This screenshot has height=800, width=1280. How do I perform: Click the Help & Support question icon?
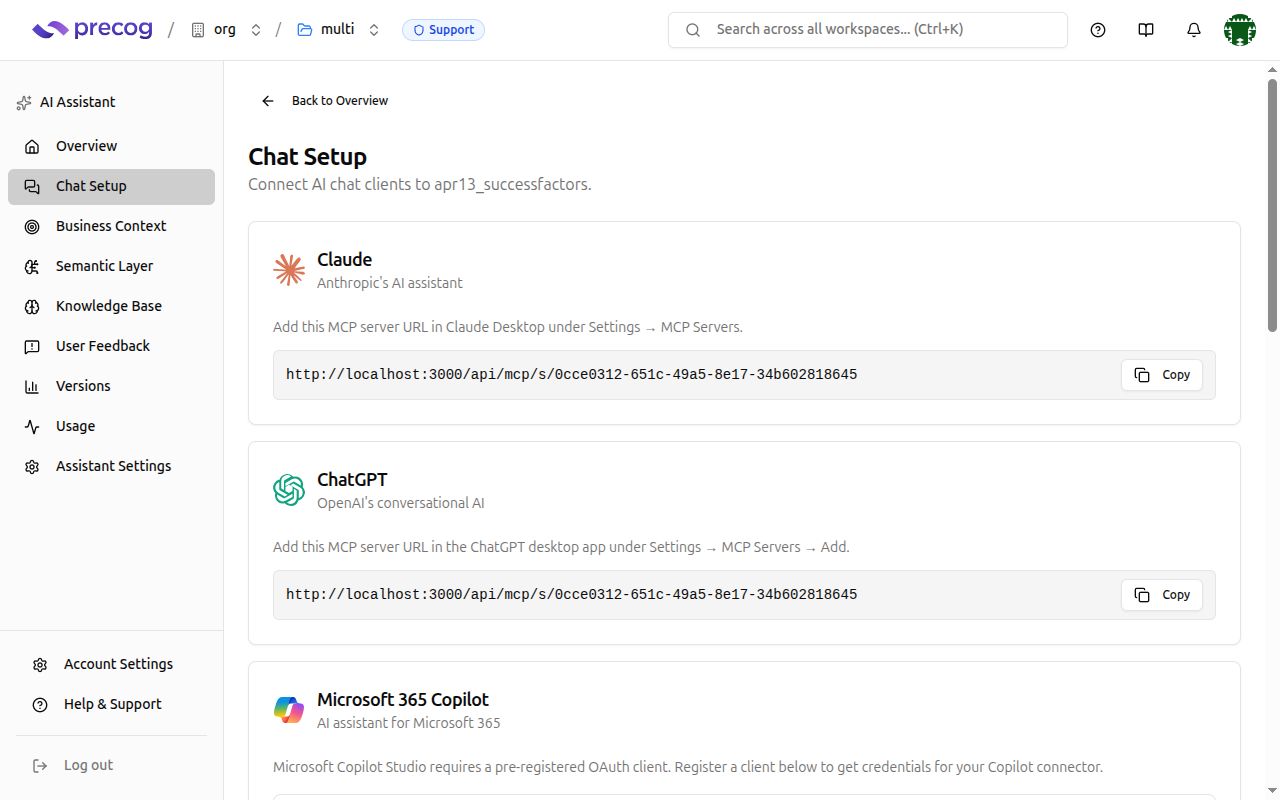tap(40, 705)
